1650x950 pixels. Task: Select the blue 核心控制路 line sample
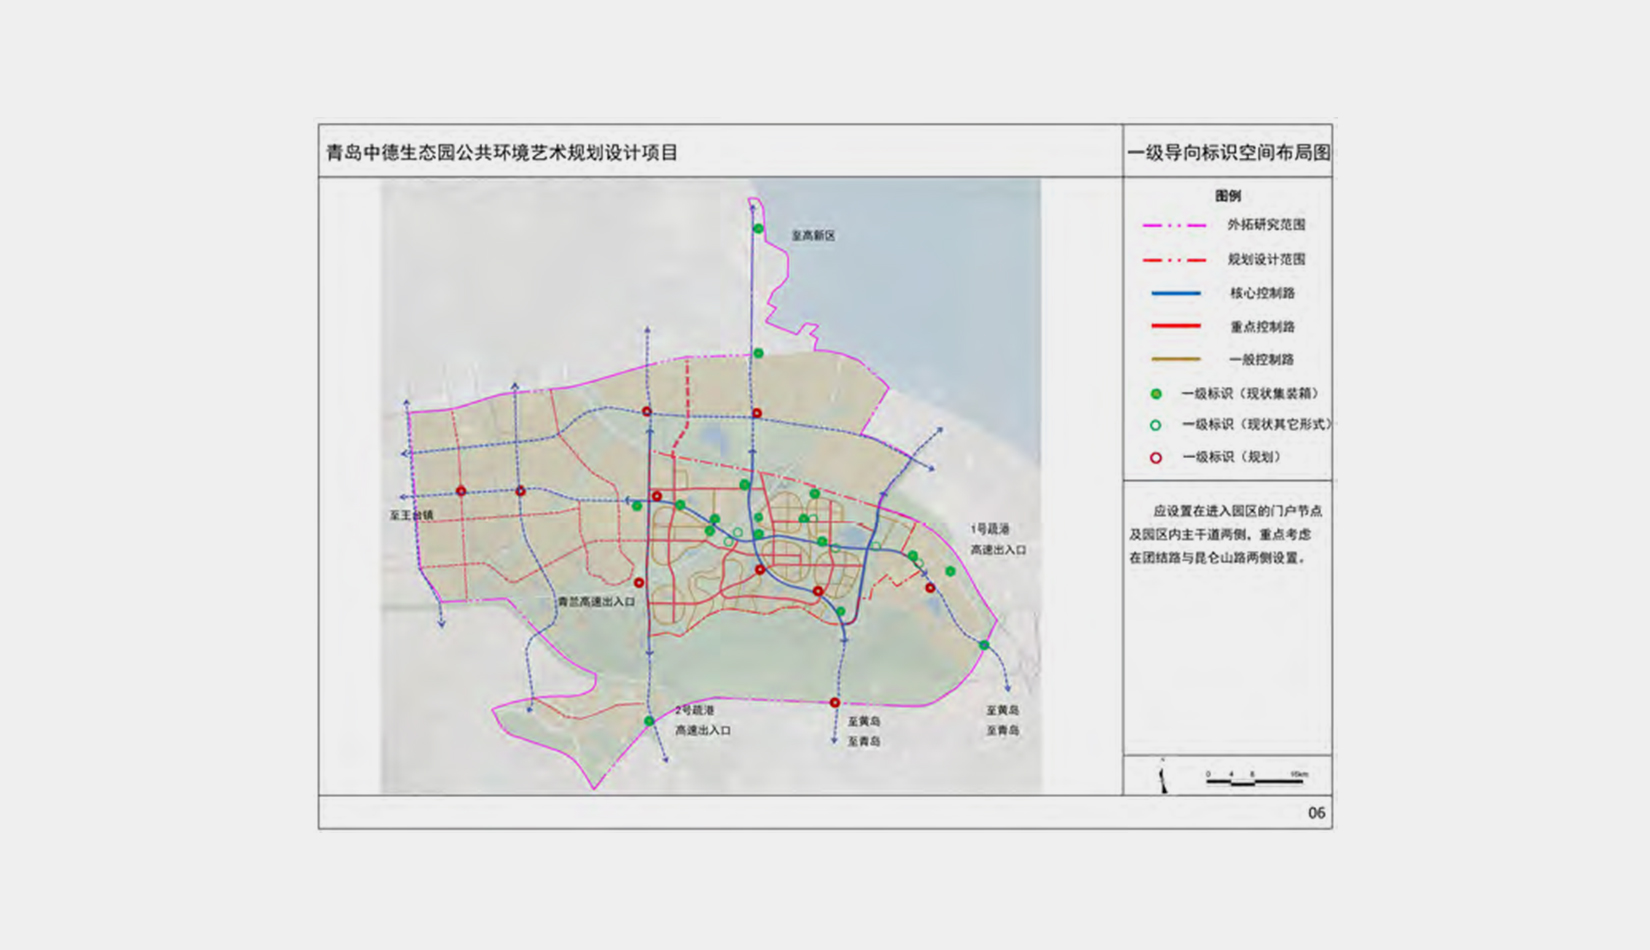coord(1175,293)
